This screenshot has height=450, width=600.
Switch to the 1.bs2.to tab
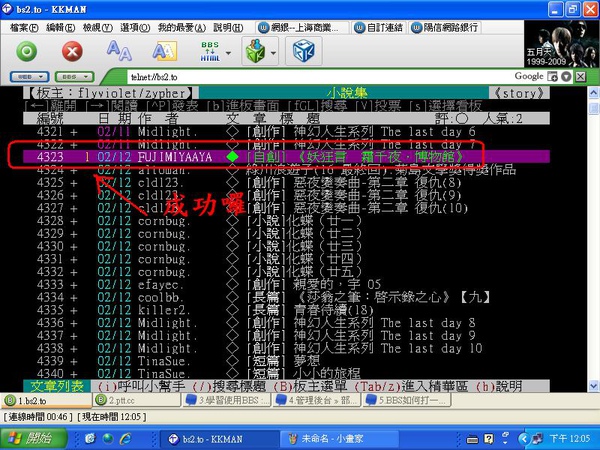(46, 400)
